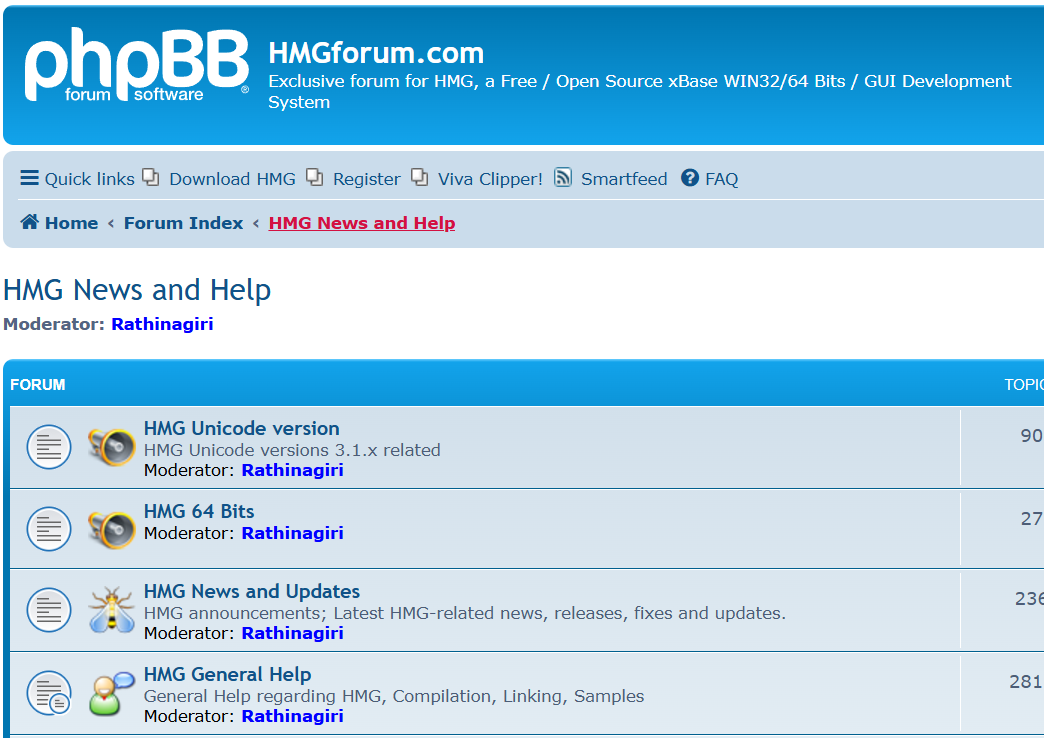Click 'HMG announcements; Latest HMG-related news' description
1044x738 pixels.
coord(465,613)
